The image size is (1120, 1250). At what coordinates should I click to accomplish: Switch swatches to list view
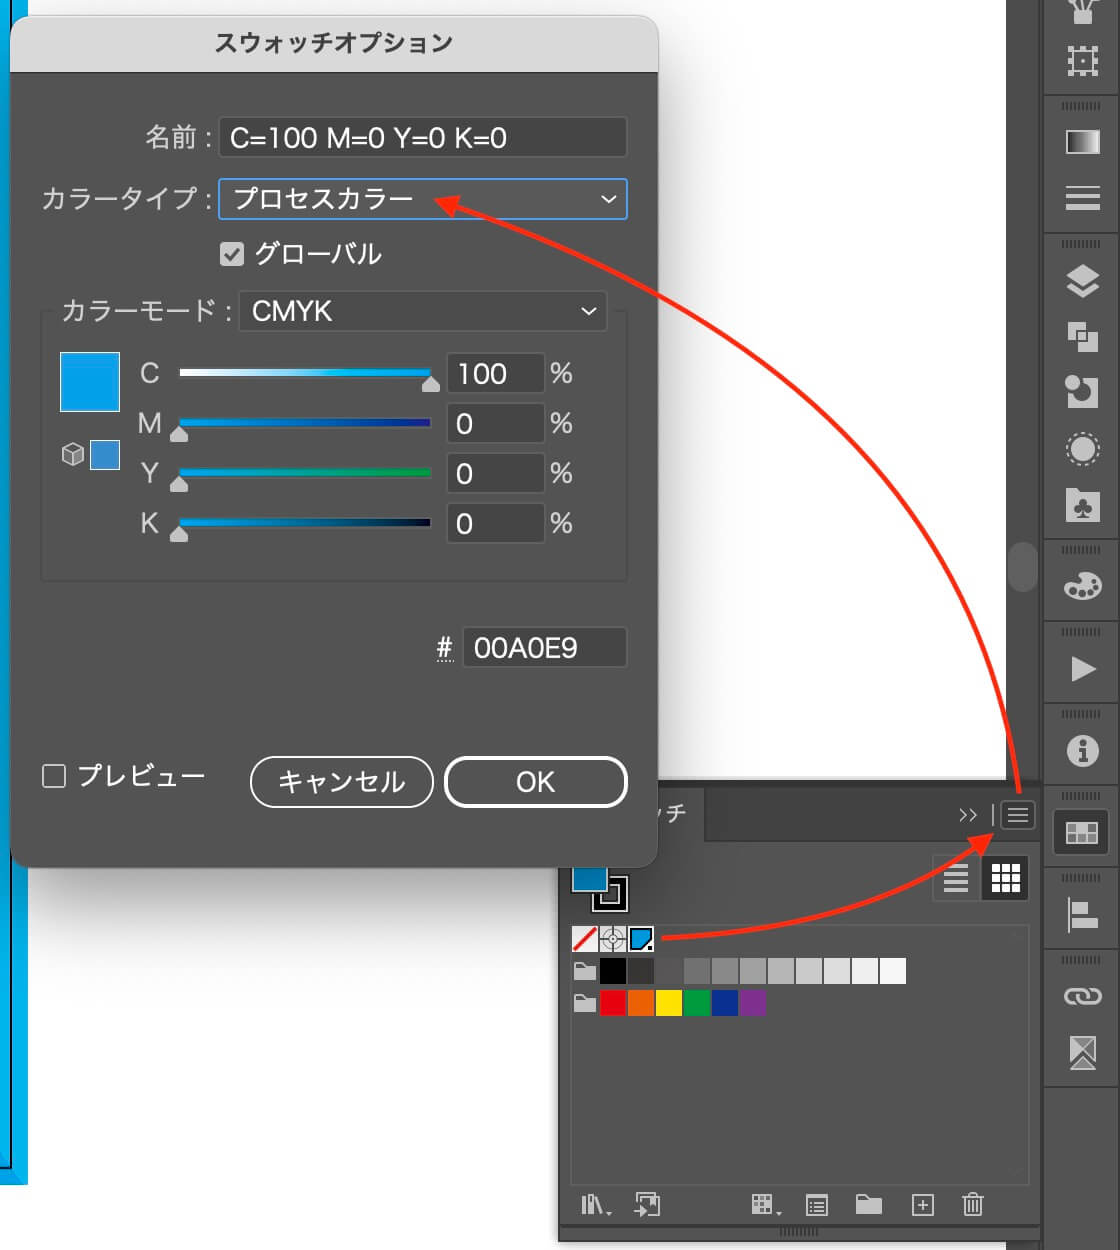pyautogui.click(x=956, y=878)
